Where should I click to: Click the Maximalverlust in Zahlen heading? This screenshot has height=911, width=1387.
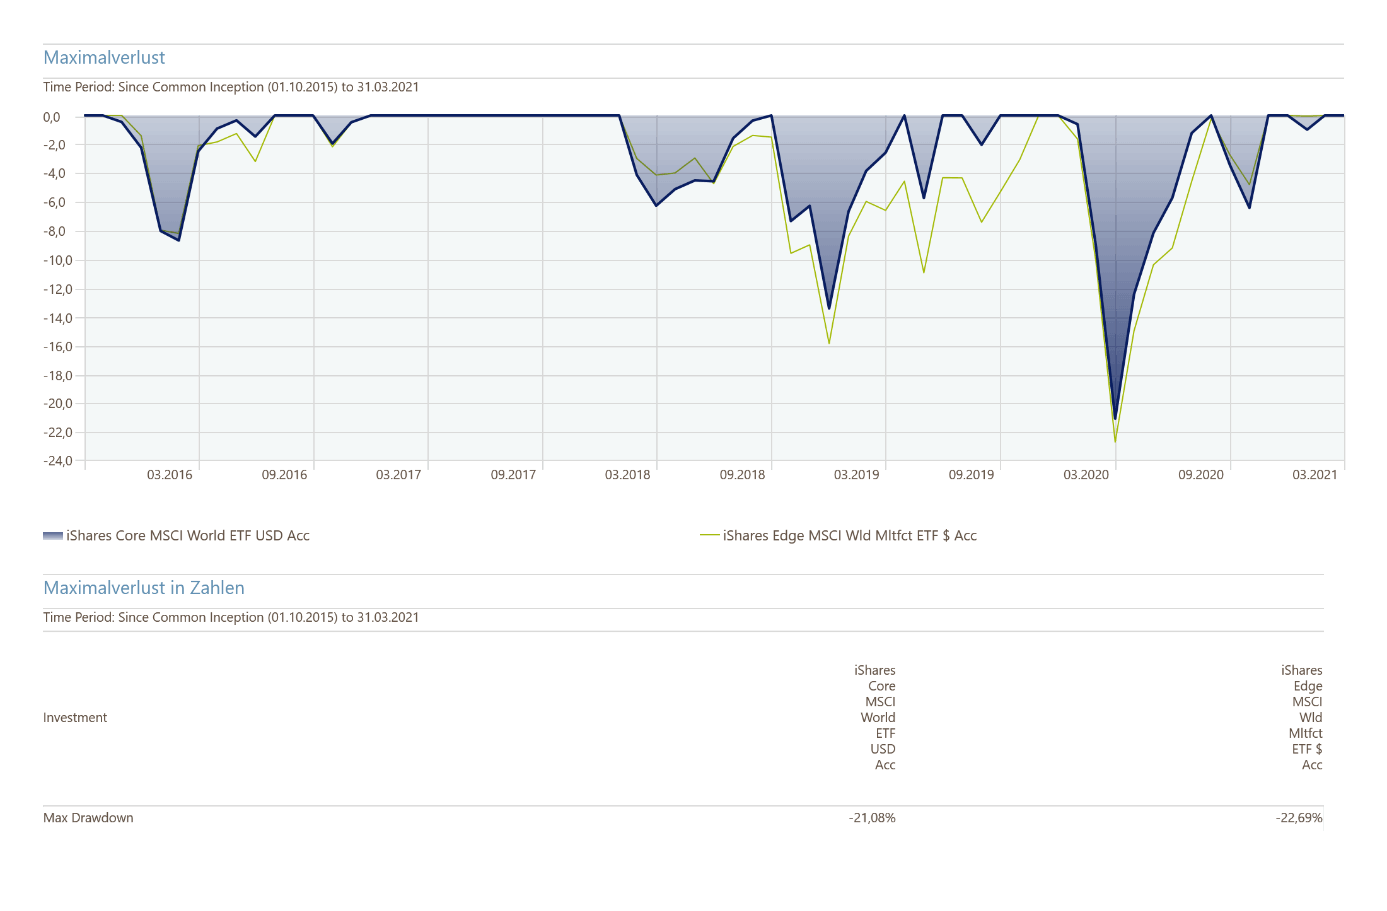click(144, 588)
